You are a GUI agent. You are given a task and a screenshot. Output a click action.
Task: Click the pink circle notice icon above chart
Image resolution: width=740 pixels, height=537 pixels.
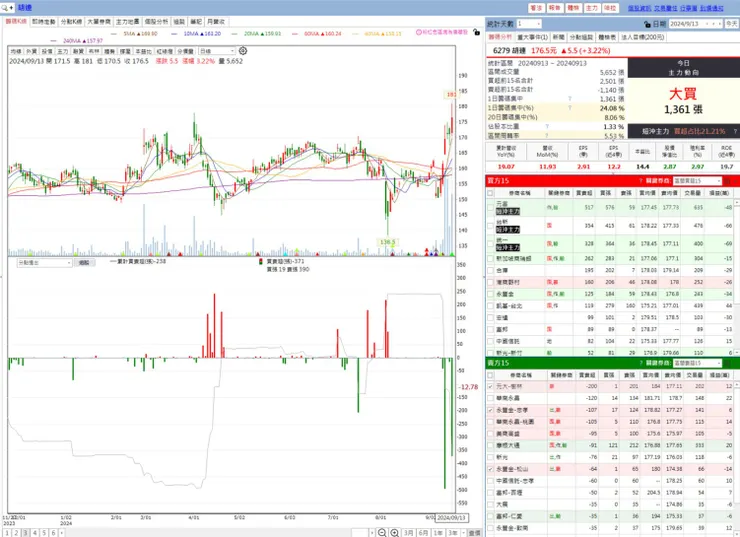[419, 32]
